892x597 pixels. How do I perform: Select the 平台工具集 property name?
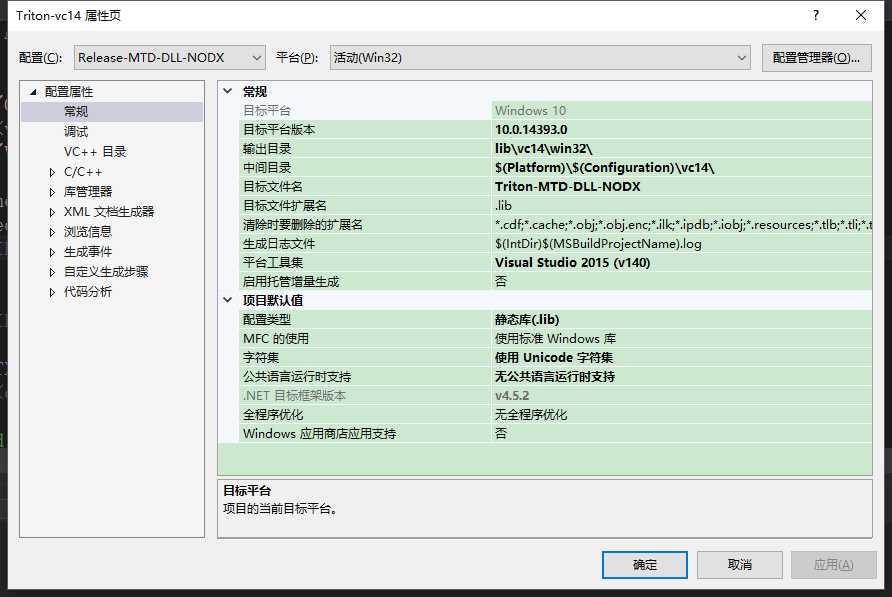272,262
